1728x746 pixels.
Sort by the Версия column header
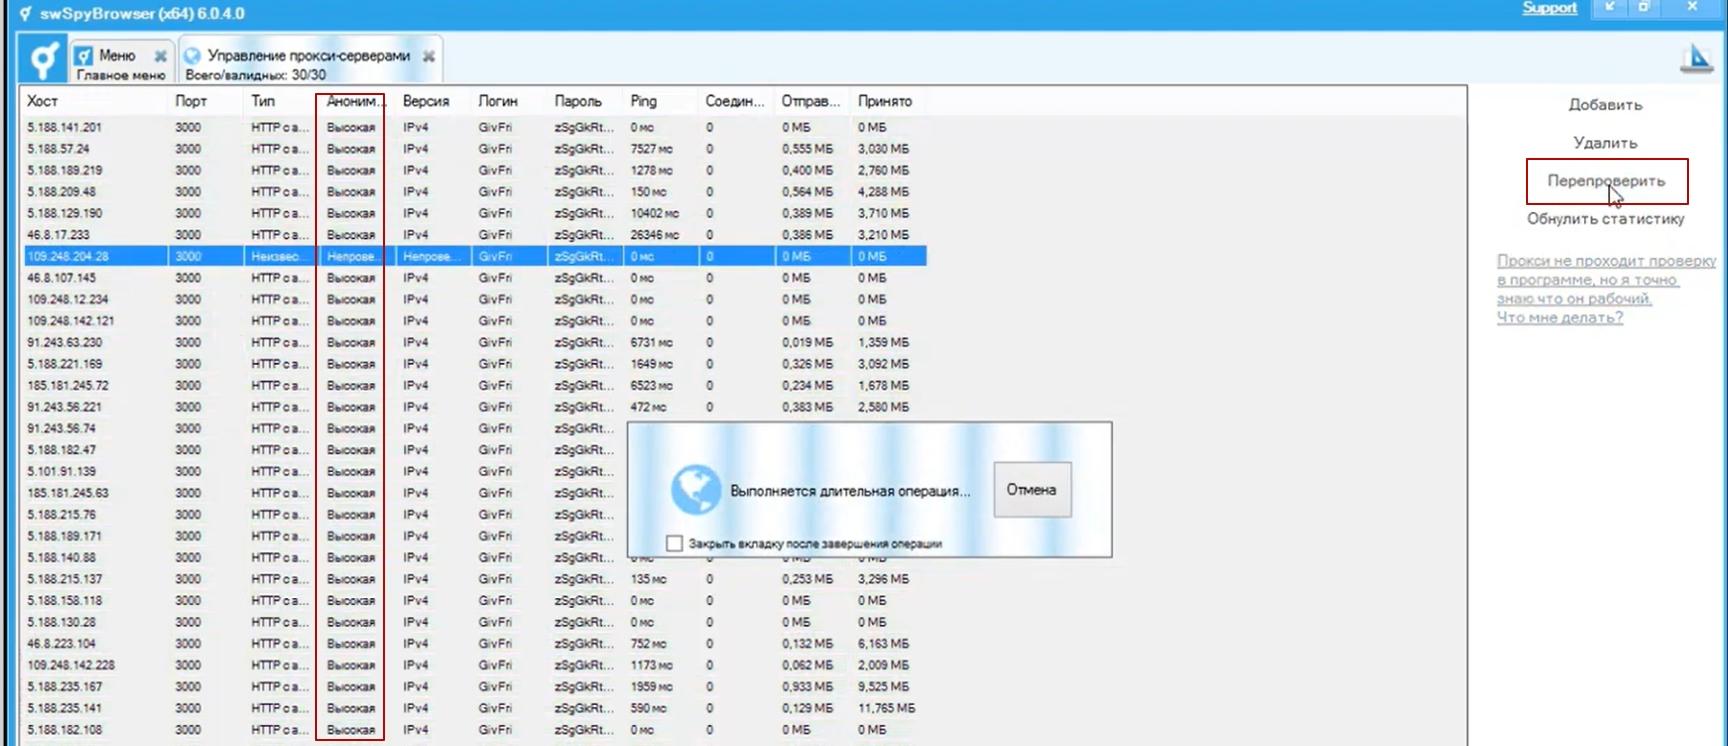pos(434,101)
